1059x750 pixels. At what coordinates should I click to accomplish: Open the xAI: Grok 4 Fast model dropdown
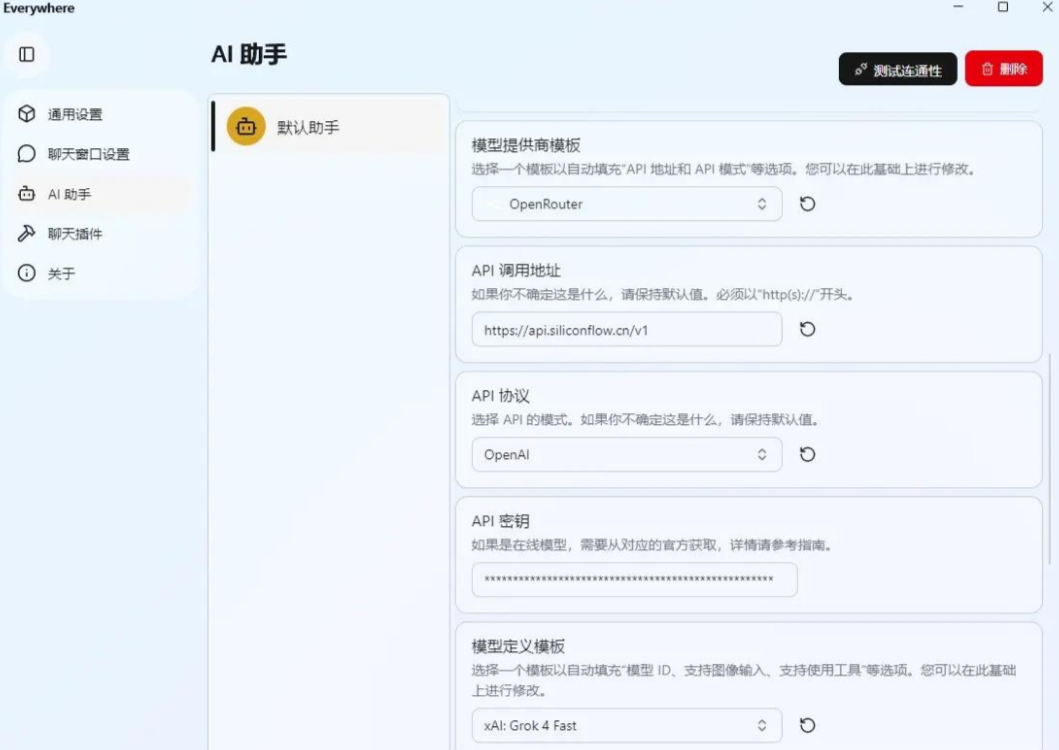point(626,725)
